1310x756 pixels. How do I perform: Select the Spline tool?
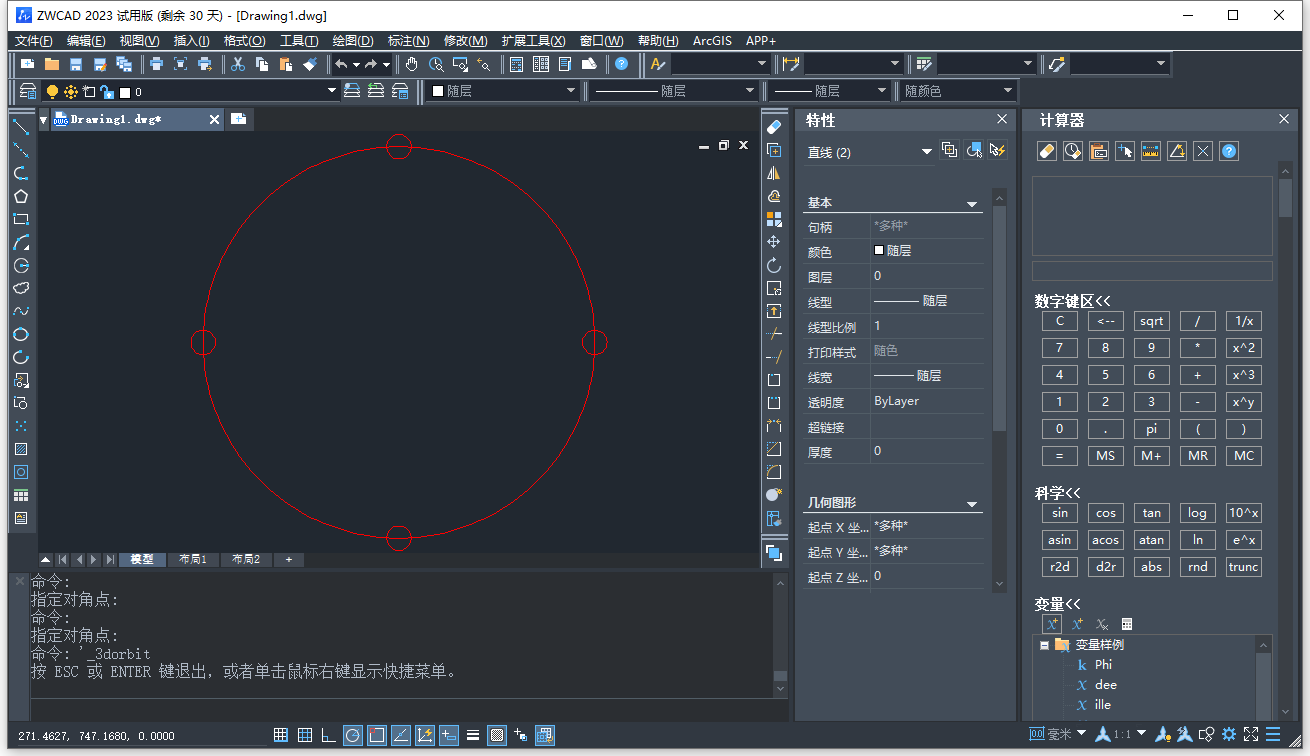pyautogui.click(x=20, y=311)
